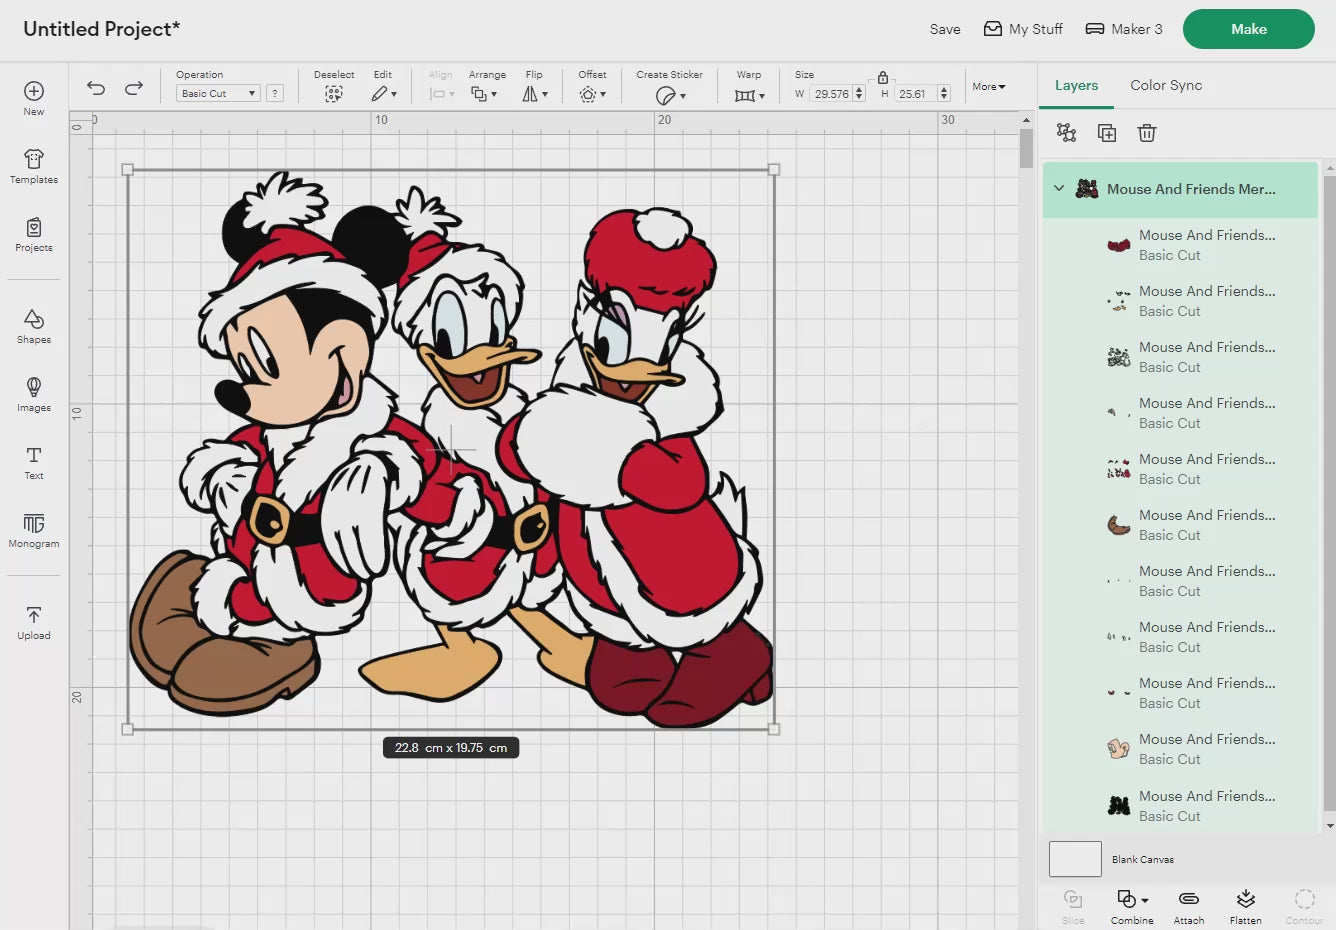Open the Projects panel
Viewport: 1336px width, 930px height.
click(34, 234)
